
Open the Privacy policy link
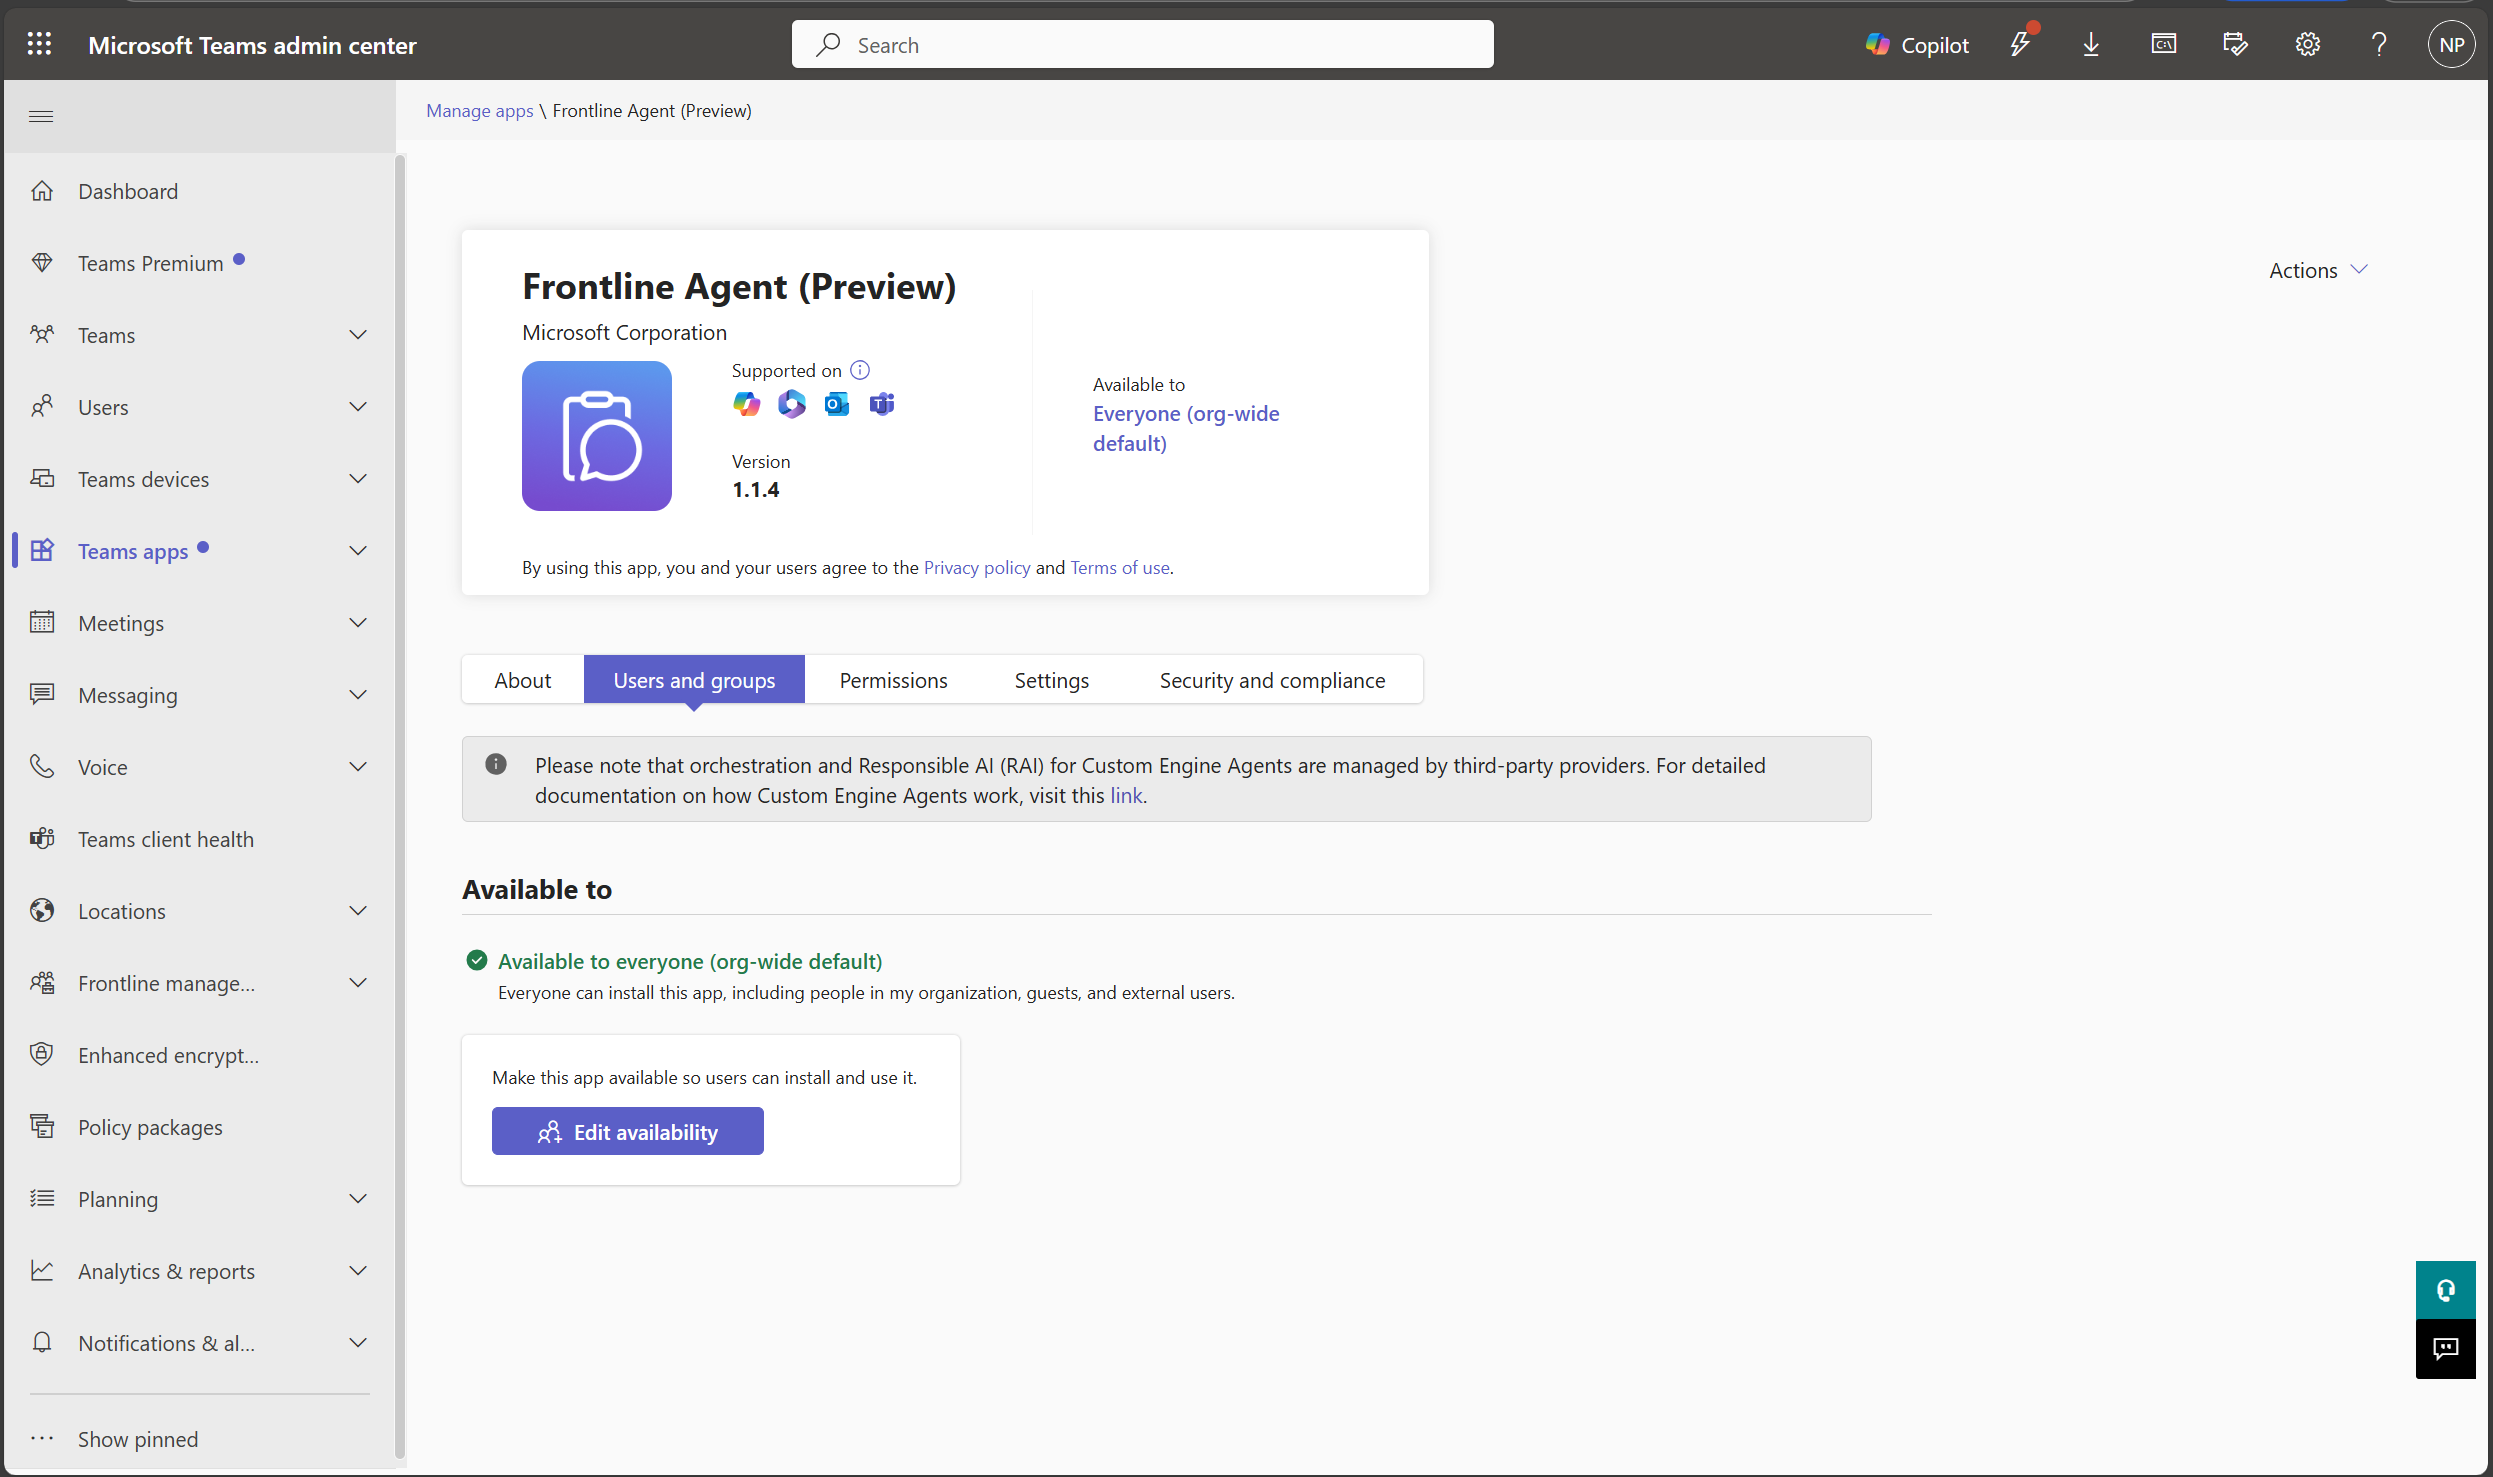(976, 568)
